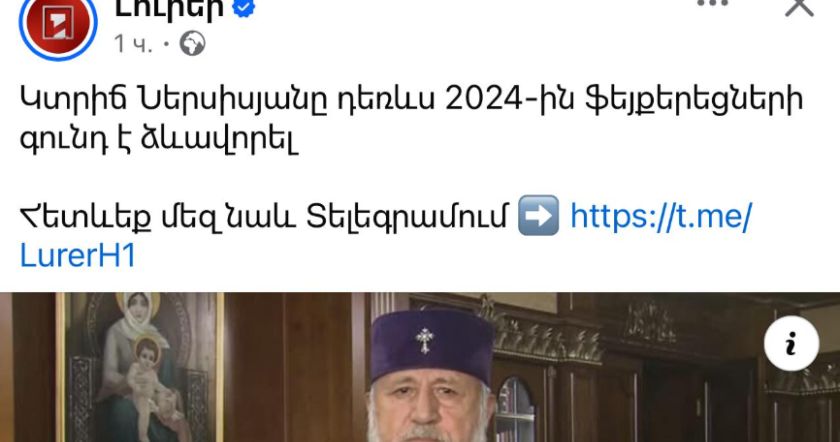Viewport: 840px width, 442px height.
Task: Open the Լուրեր page name
Action: point(169,9)
